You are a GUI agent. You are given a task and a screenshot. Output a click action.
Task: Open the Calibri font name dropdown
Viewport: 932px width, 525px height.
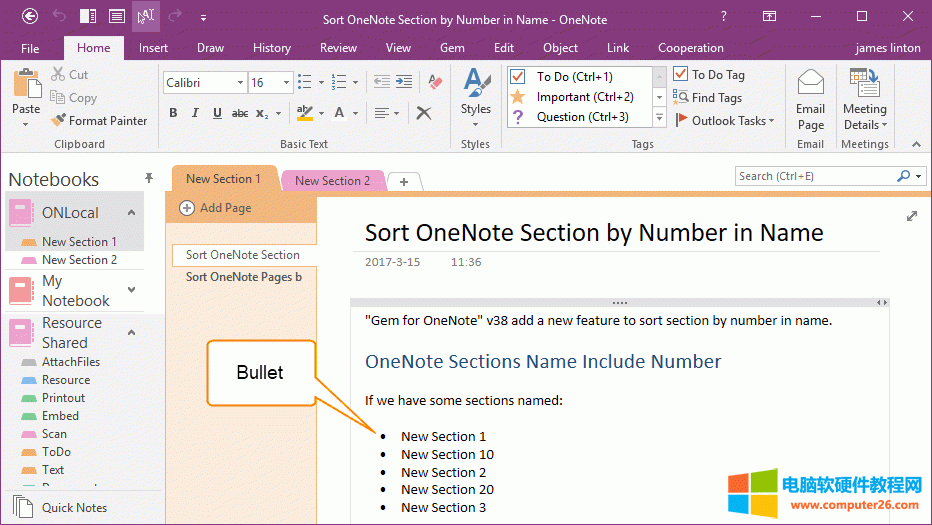240,83
